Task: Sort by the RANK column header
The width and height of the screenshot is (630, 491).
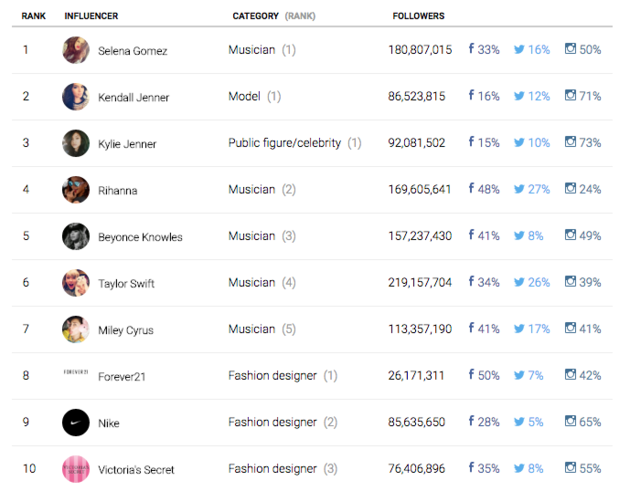Action: (33, 16)
